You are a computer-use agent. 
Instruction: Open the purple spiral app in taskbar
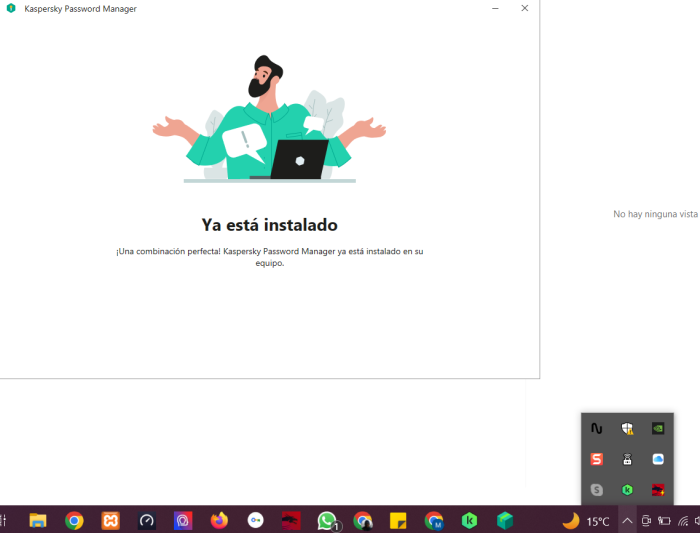(x=183, y=521)
